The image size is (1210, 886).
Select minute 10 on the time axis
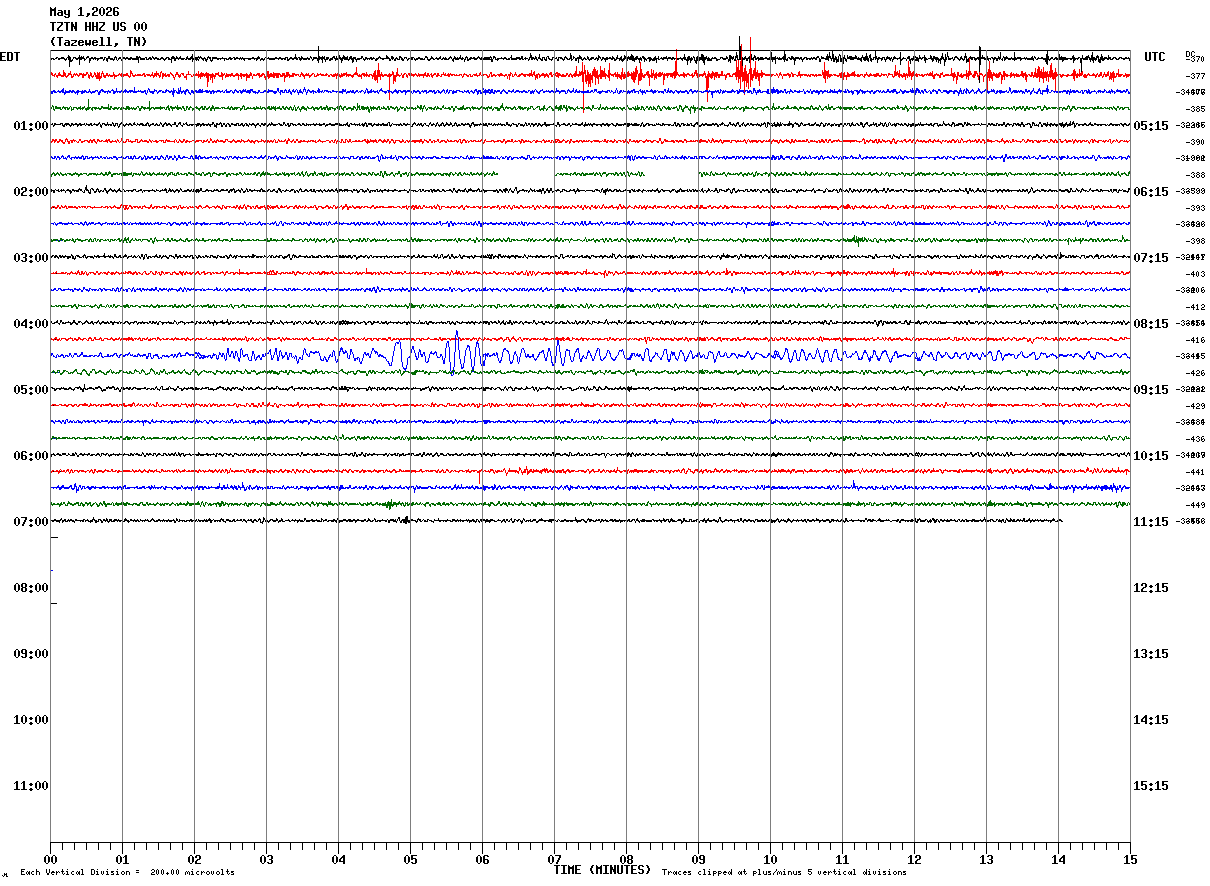coord(770,859)
